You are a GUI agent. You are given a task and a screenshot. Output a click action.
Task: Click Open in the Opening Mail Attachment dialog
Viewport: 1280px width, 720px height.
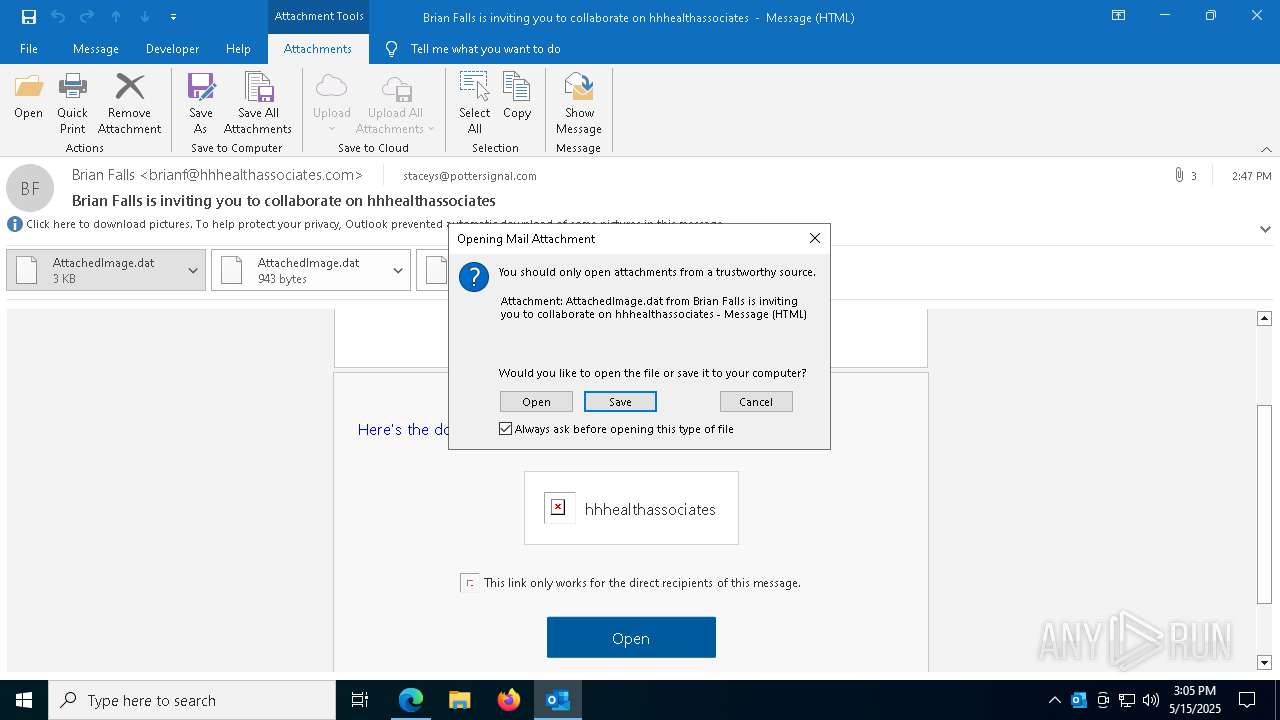point(536,401)
